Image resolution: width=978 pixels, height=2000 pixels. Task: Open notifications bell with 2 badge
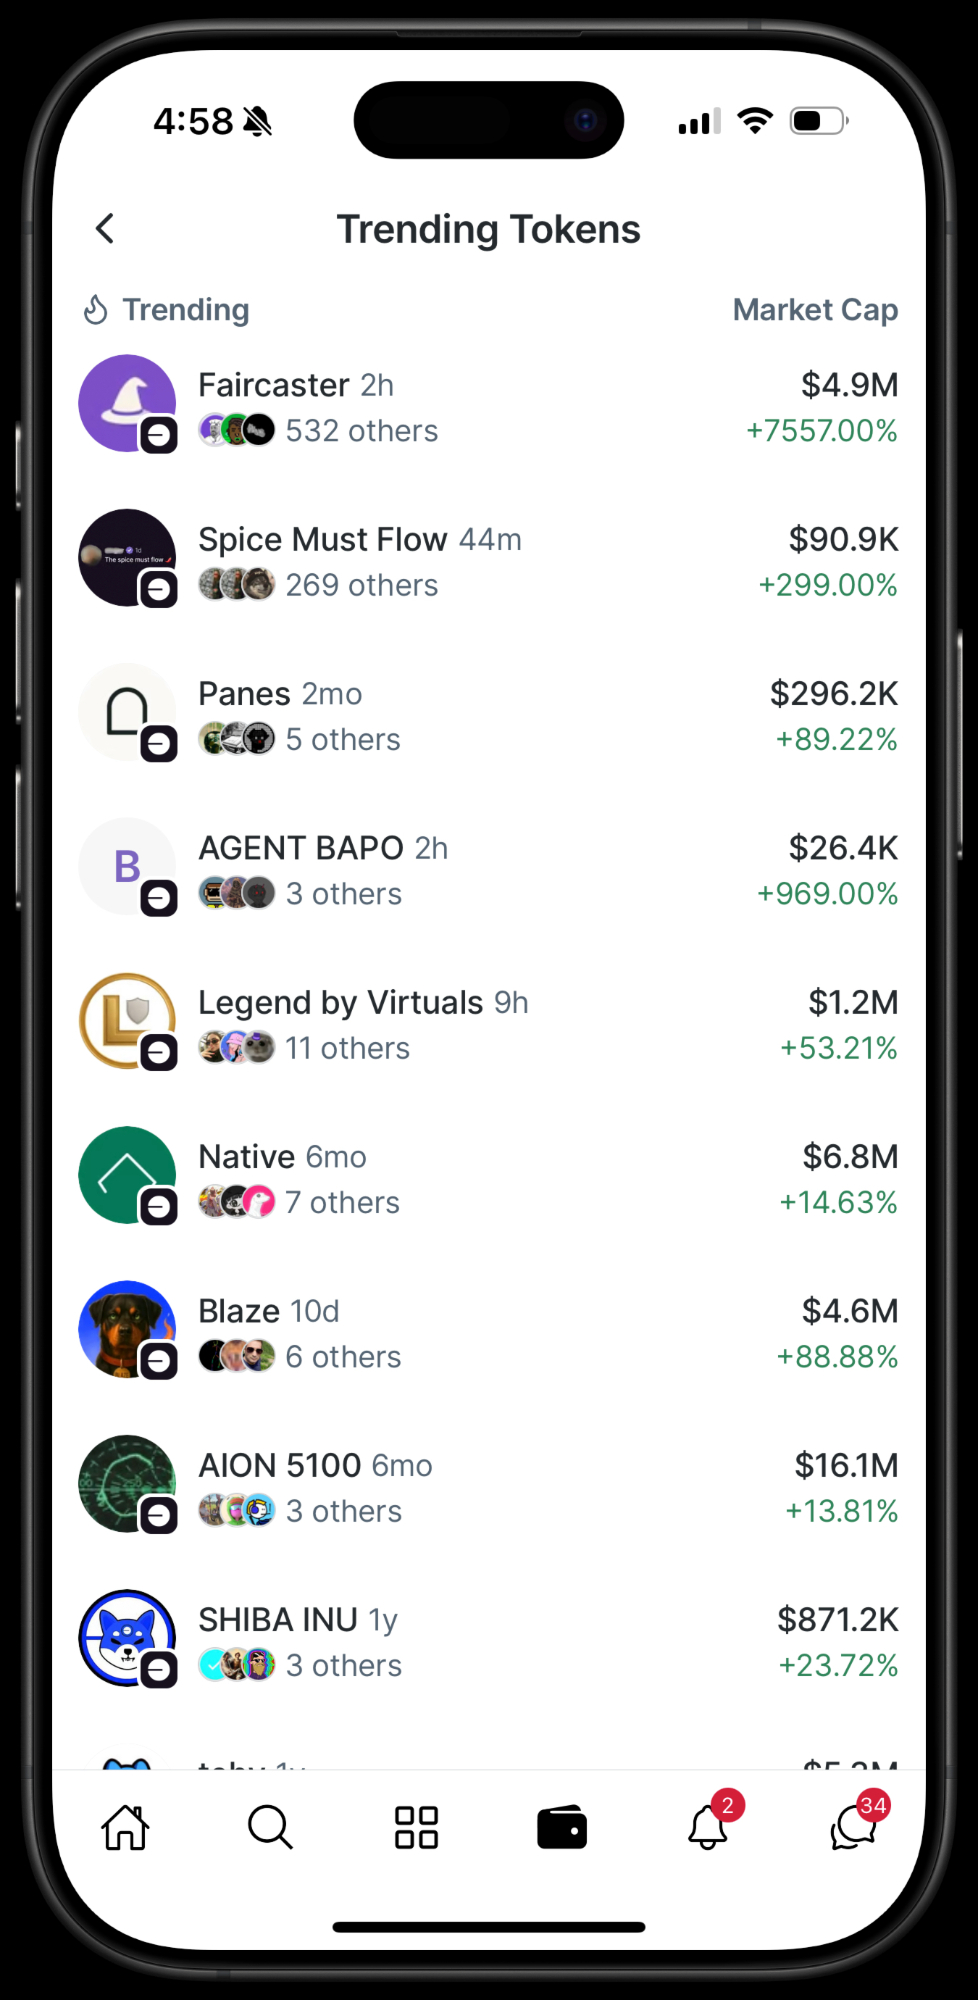tap(708, 1827)
